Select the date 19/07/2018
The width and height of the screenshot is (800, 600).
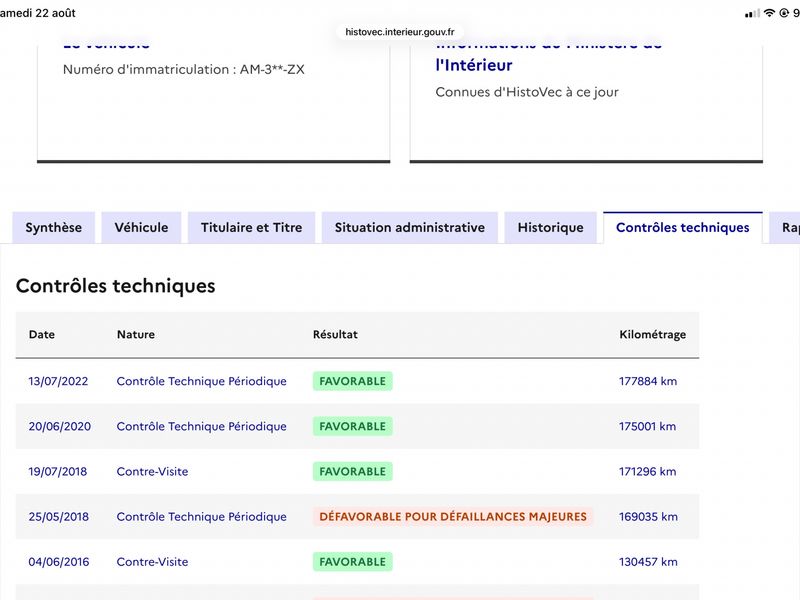[x=58, y=471]
